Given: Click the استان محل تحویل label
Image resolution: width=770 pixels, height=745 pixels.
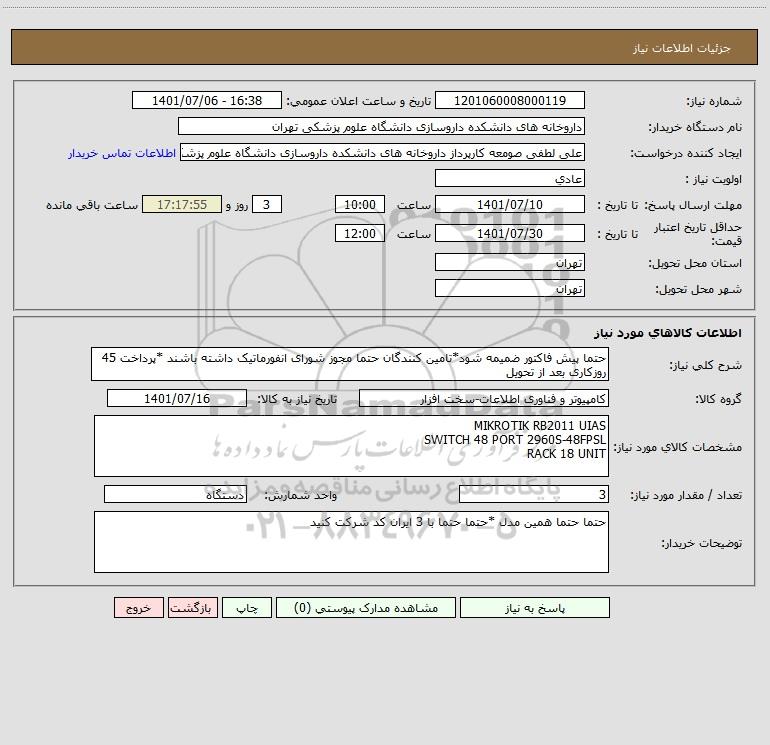Looking at the screenshot, I should (x=695, y=263).
